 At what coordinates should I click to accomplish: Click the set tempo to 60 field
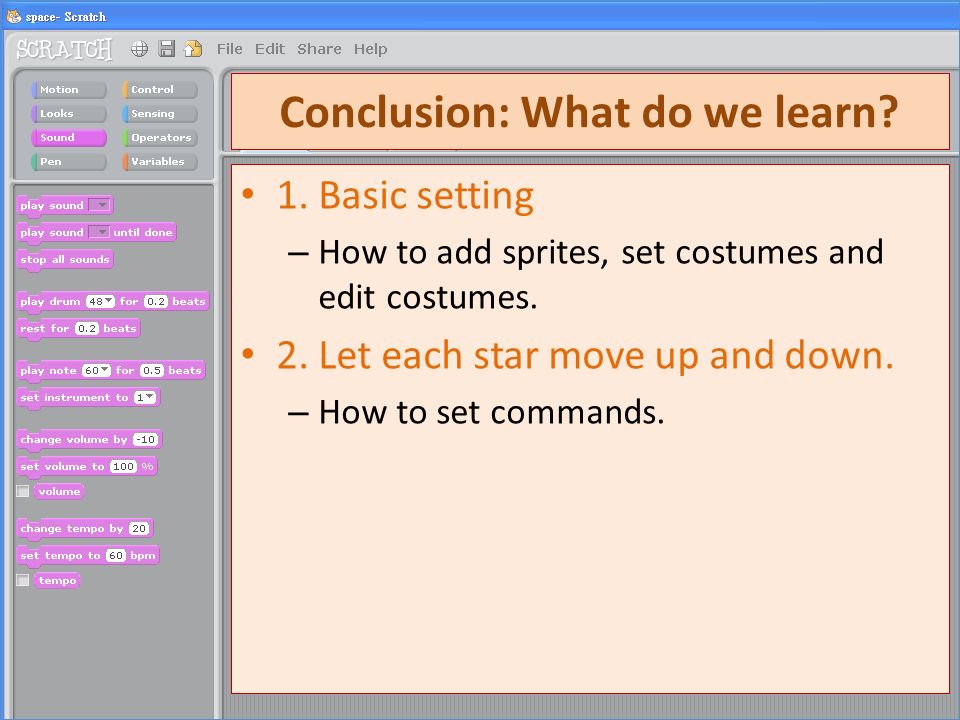point(116,555)
